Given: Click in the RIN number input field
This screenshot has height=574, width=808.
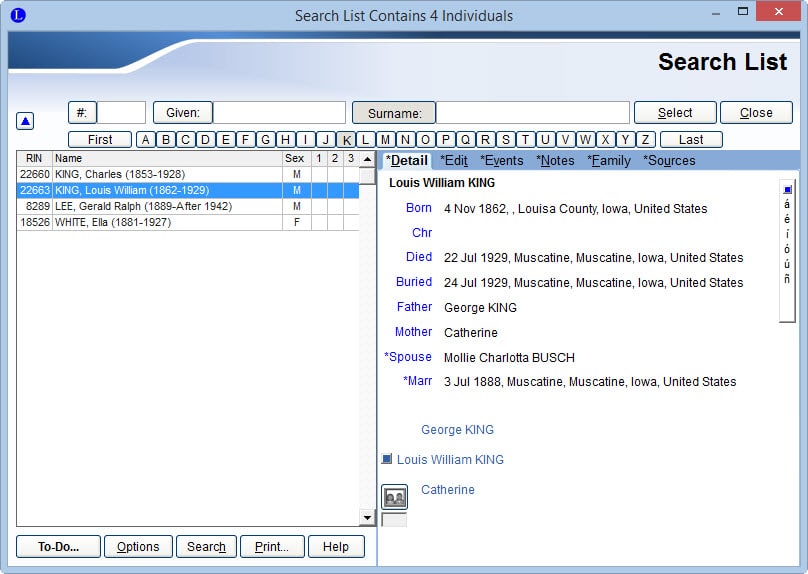Looking at the screenshot, I should pos(122,113).
